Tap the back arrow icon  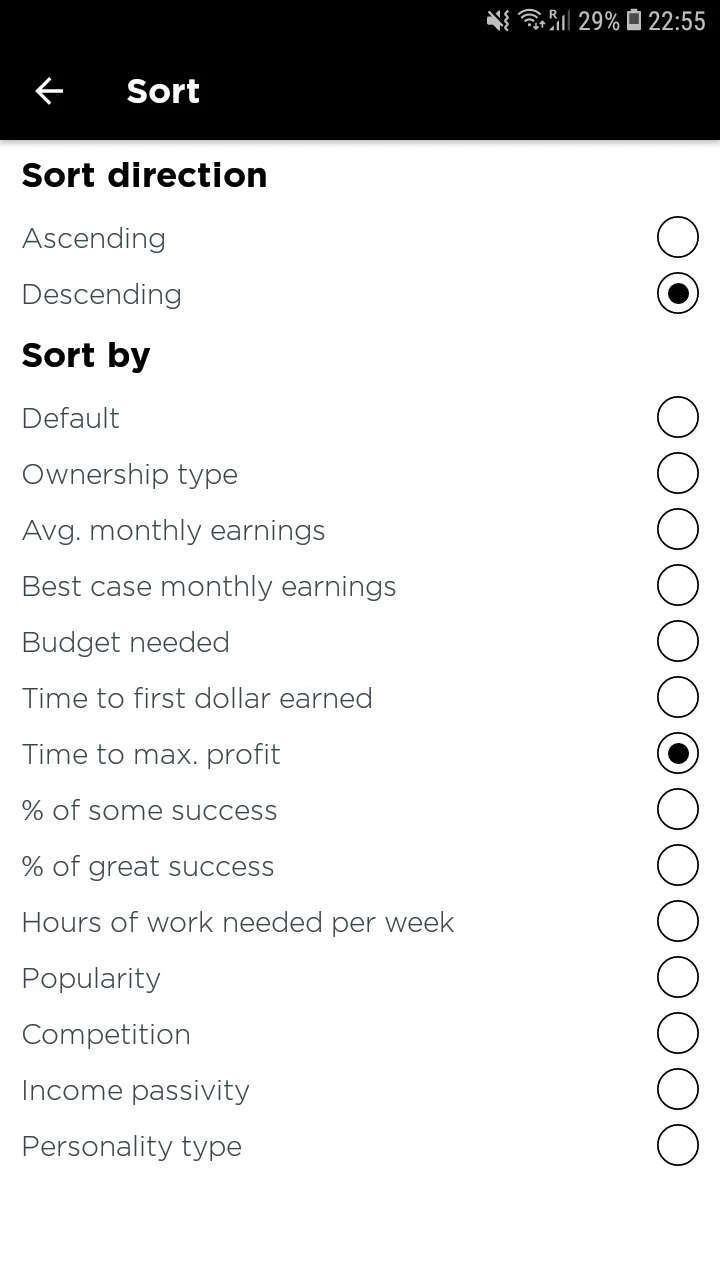point(48,91)
